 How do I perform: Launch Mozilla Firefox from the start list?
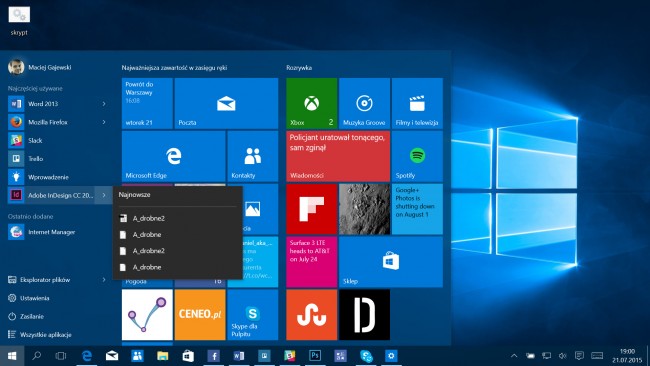coord(52,122)
